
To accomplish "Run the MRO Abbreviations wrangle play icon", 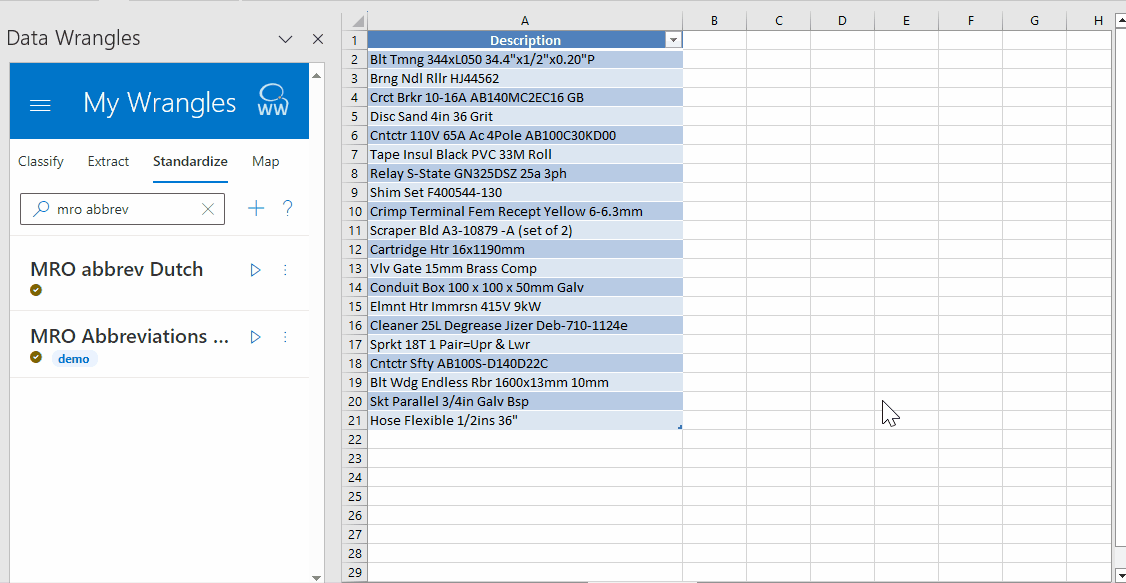I will point(255,337).
